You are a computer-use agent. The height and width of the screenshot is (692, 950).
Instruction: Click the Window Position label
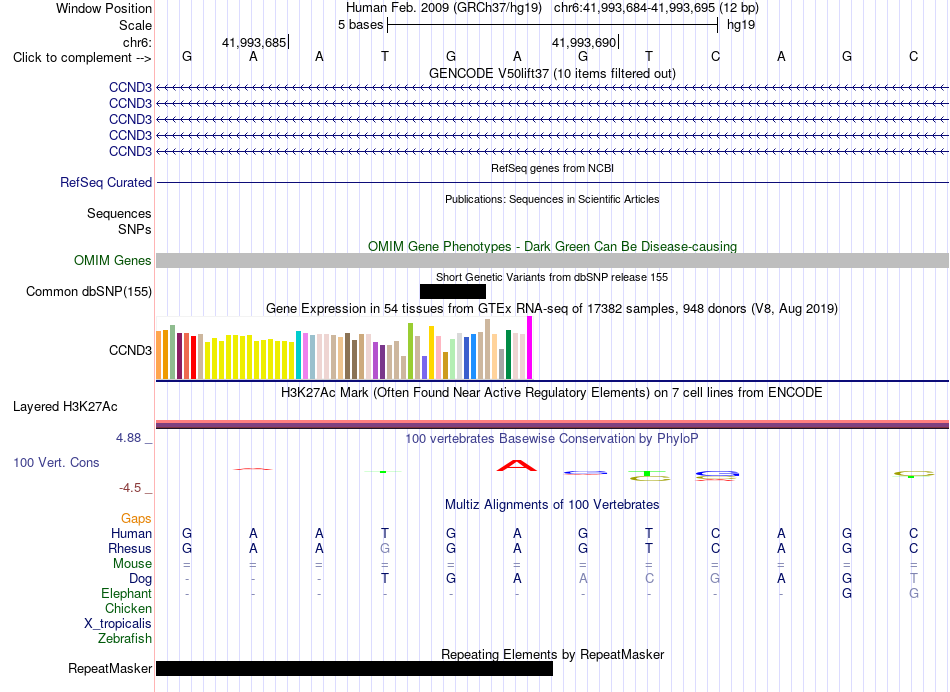(104, 8)
